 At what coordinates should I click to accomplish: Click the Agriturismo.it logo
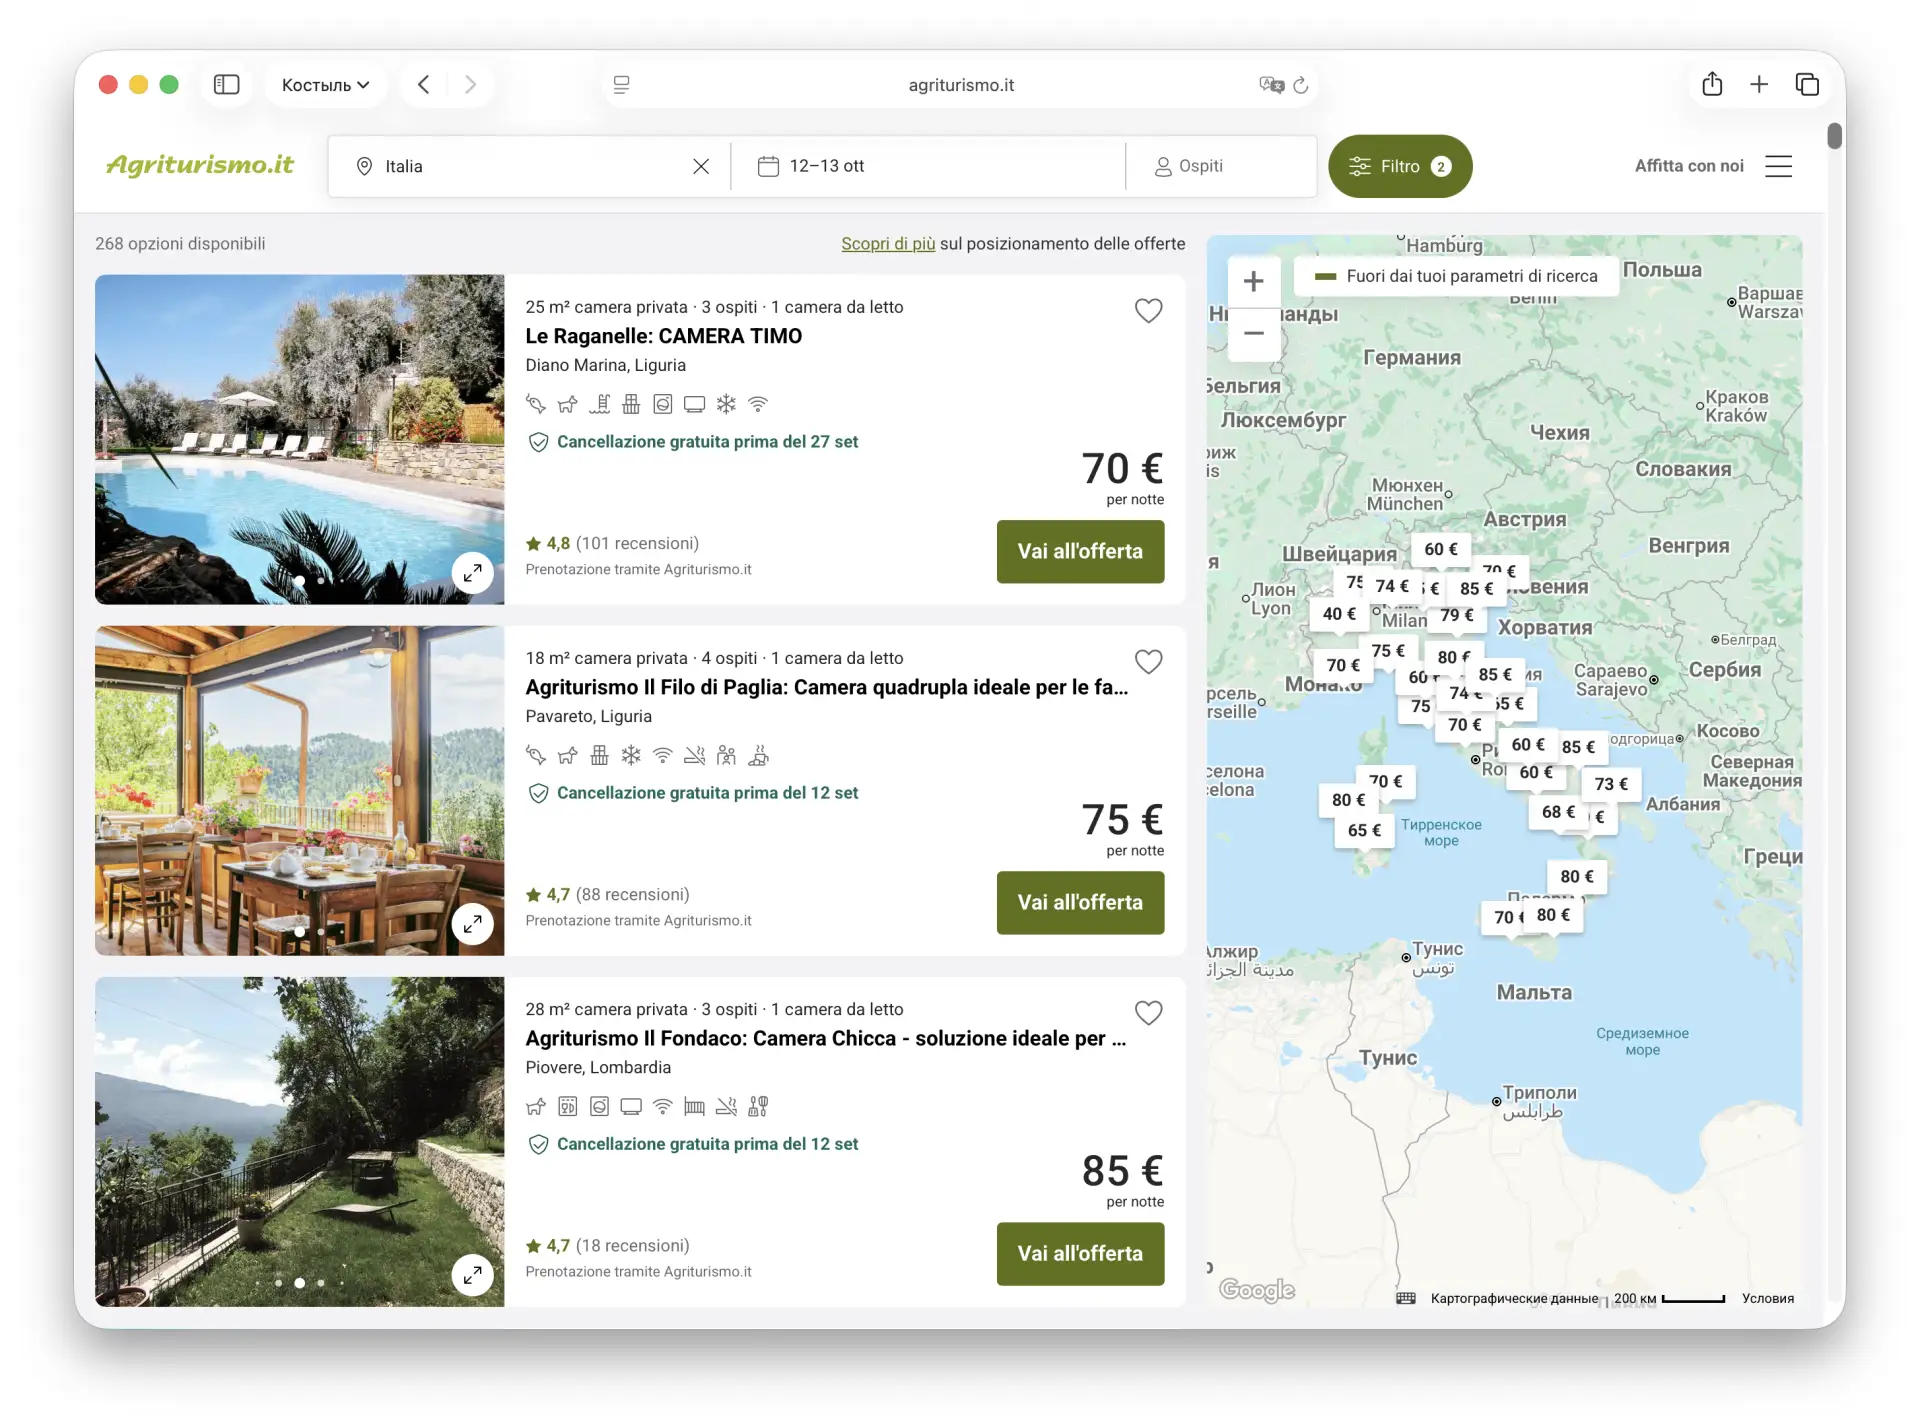[200, 165]
